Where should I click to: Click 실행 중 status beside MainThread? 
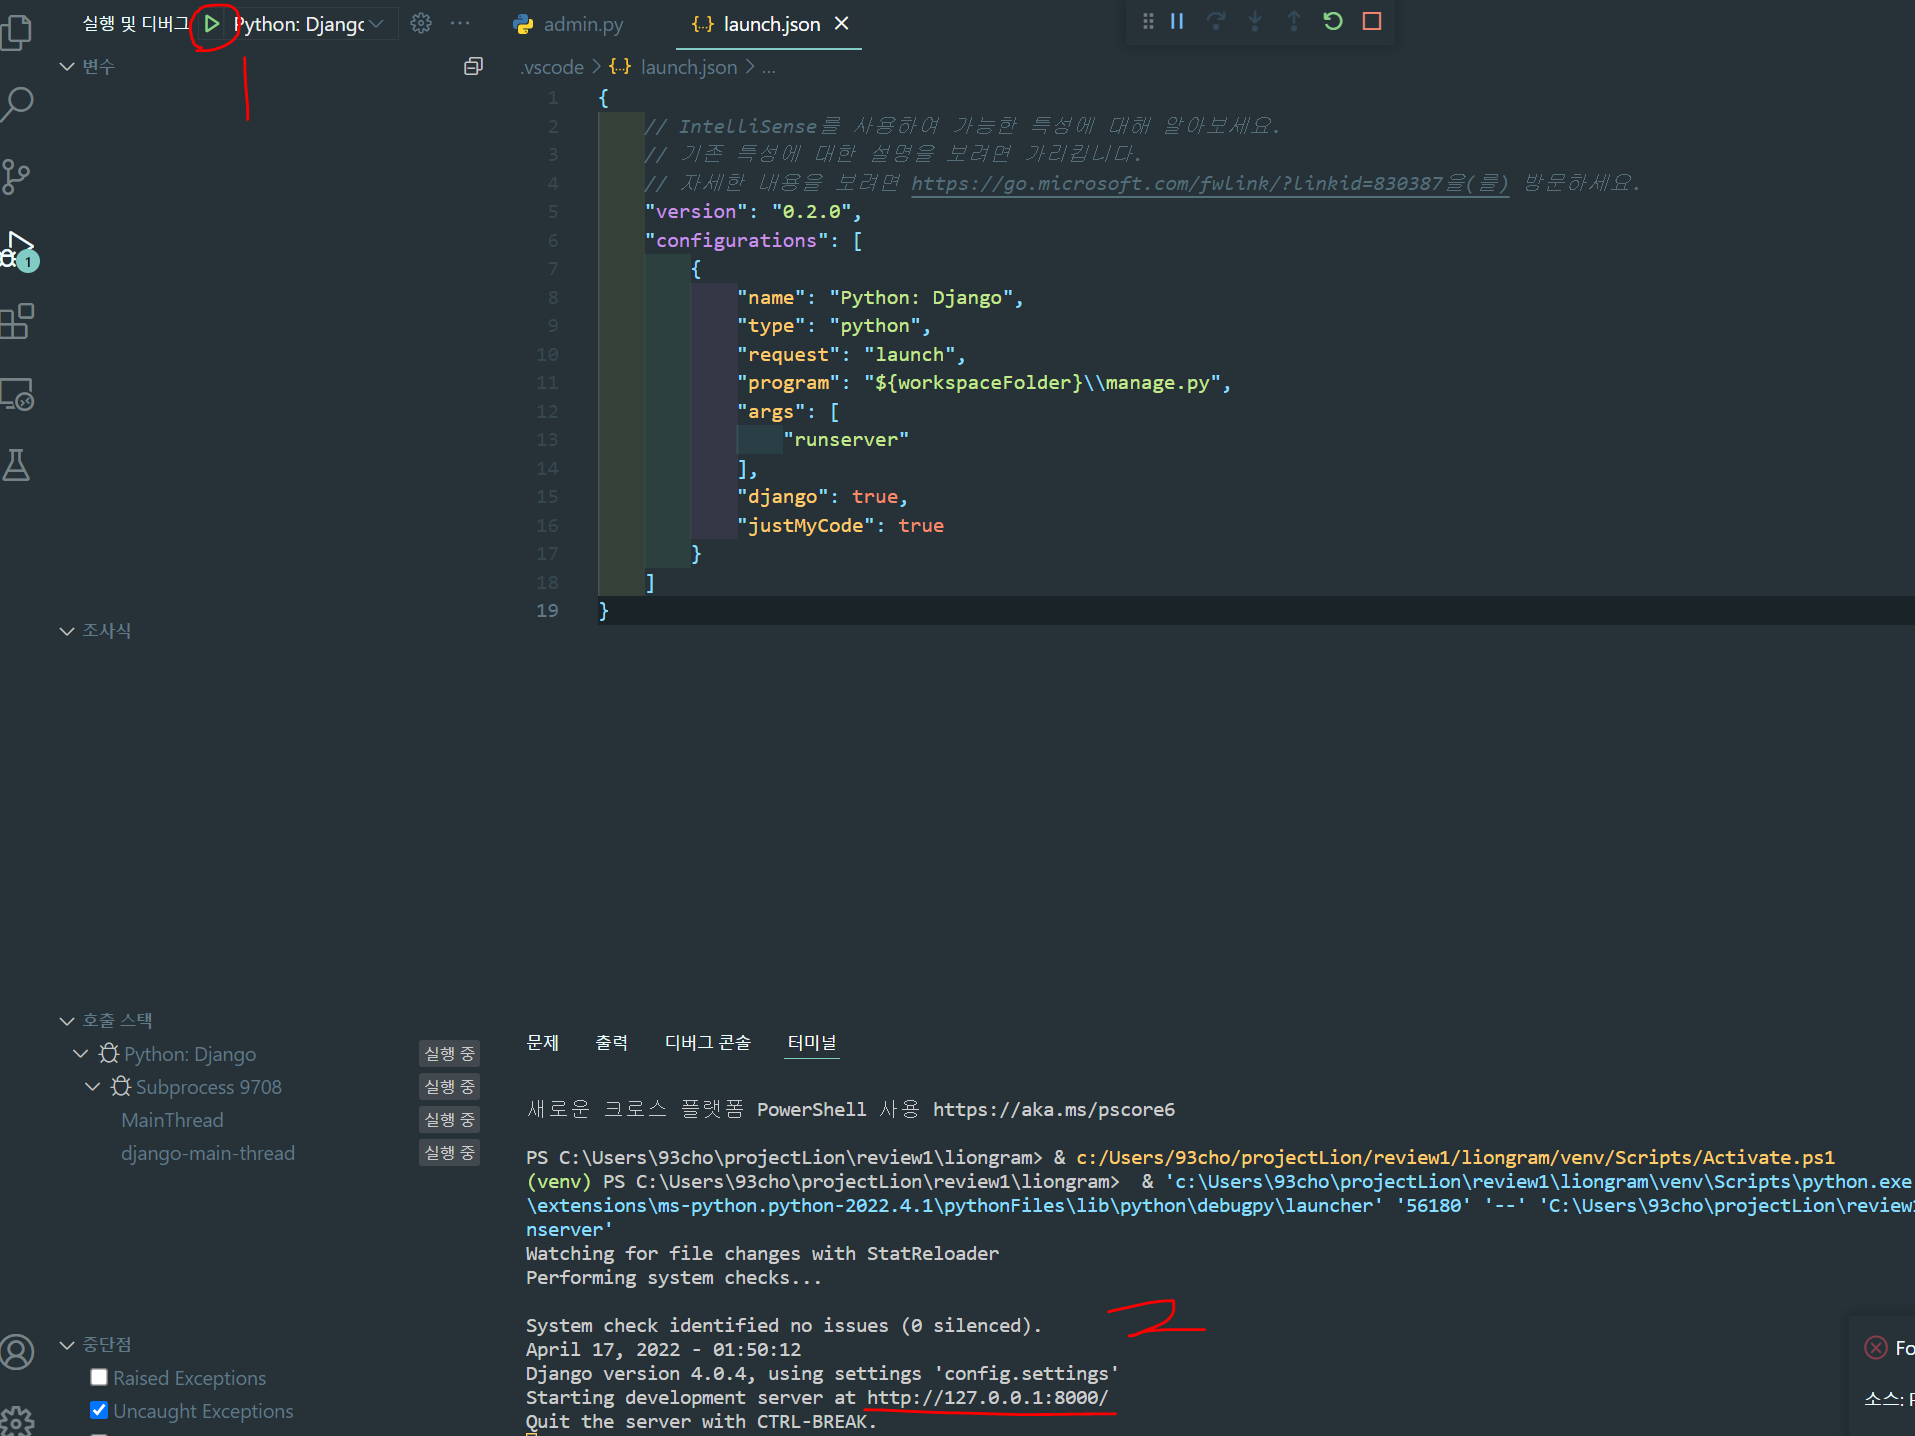449,1120
